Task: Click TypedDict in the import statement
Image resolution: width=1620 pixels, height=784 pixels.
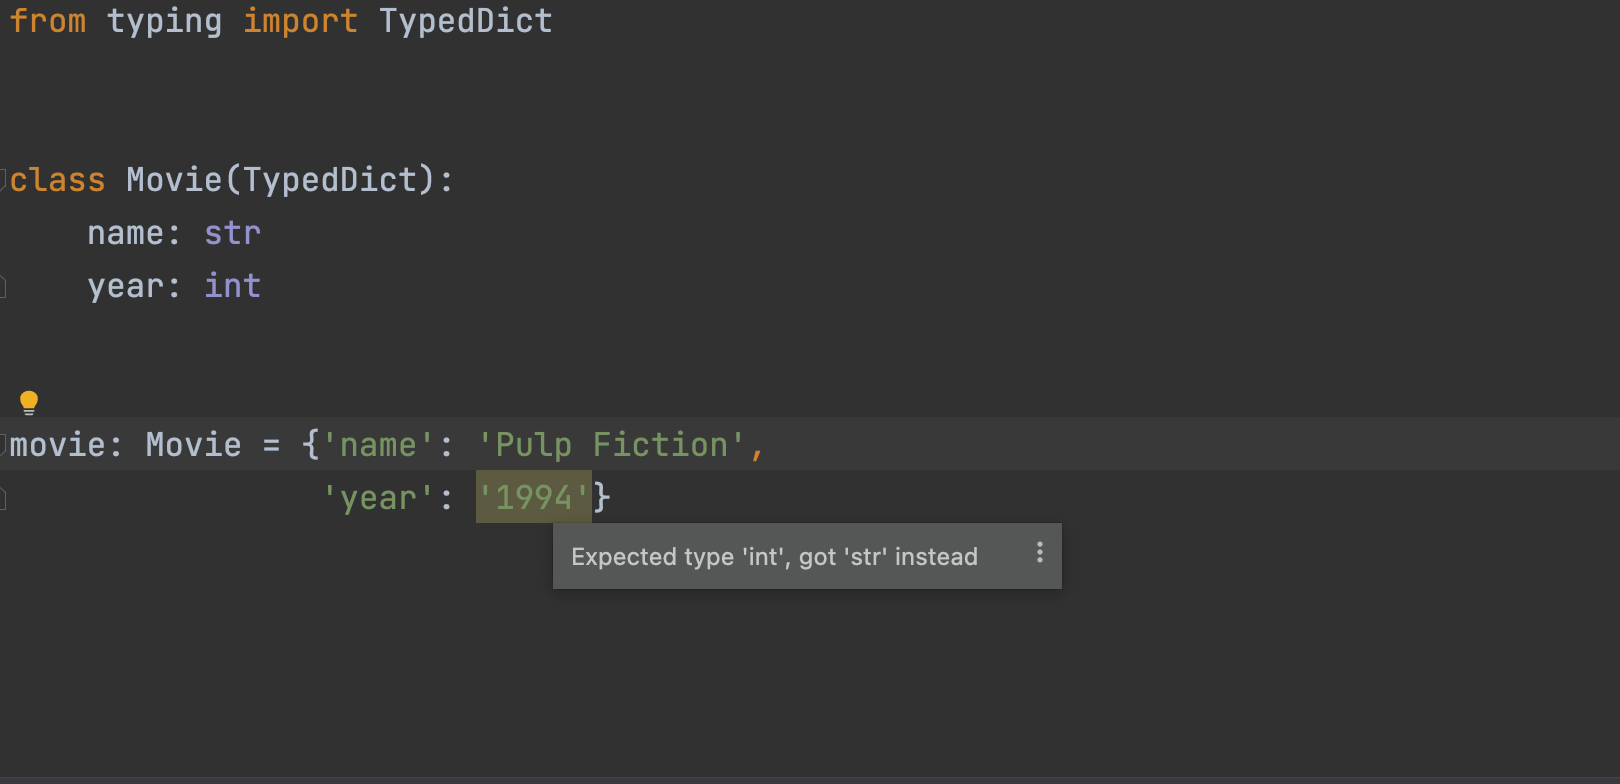Action: (x=465, y=21)
